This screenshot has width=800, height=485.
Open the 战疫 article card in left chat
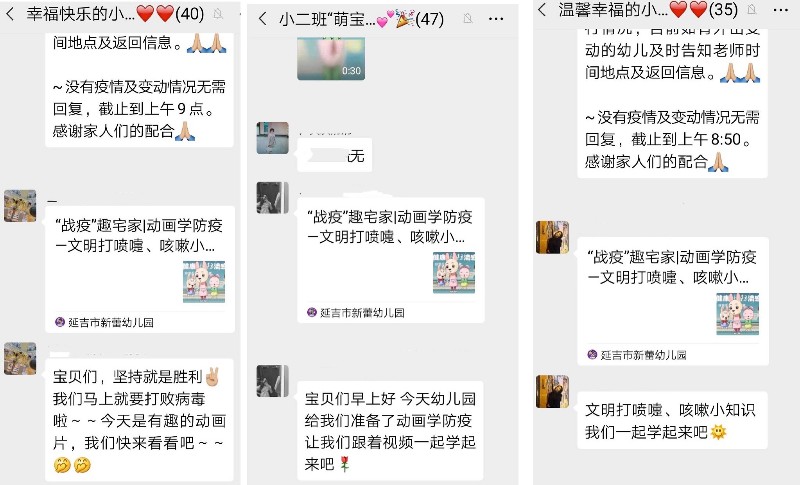(x=140, y=269)
